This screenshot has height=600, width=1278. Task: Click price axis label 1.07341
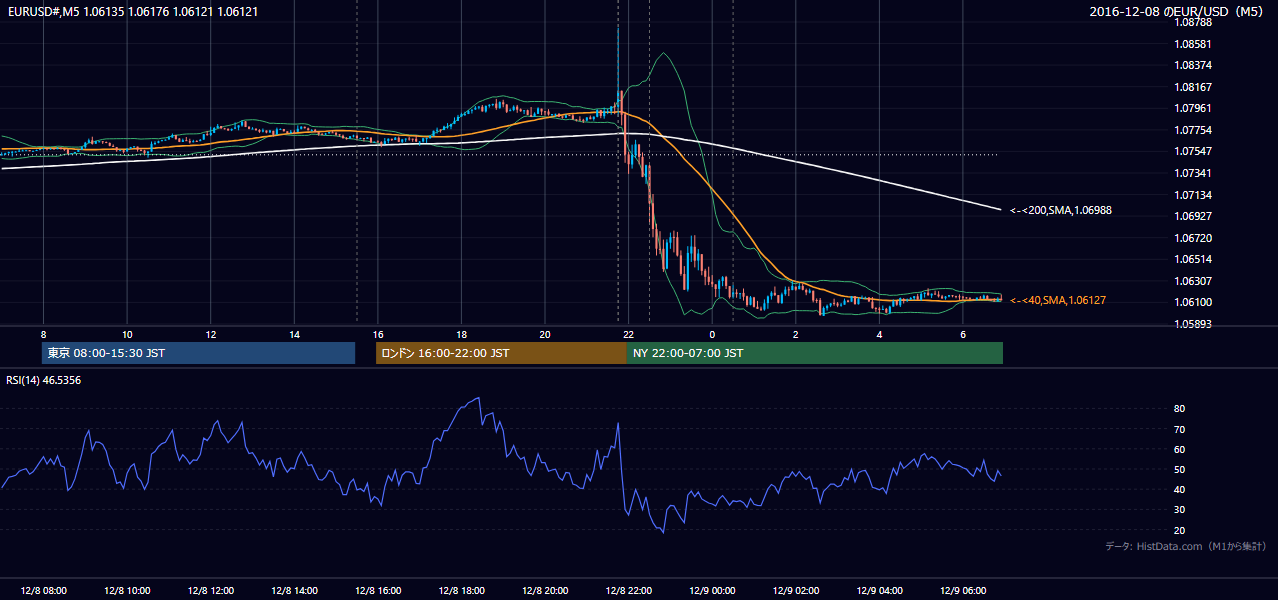coord(1194,173)
